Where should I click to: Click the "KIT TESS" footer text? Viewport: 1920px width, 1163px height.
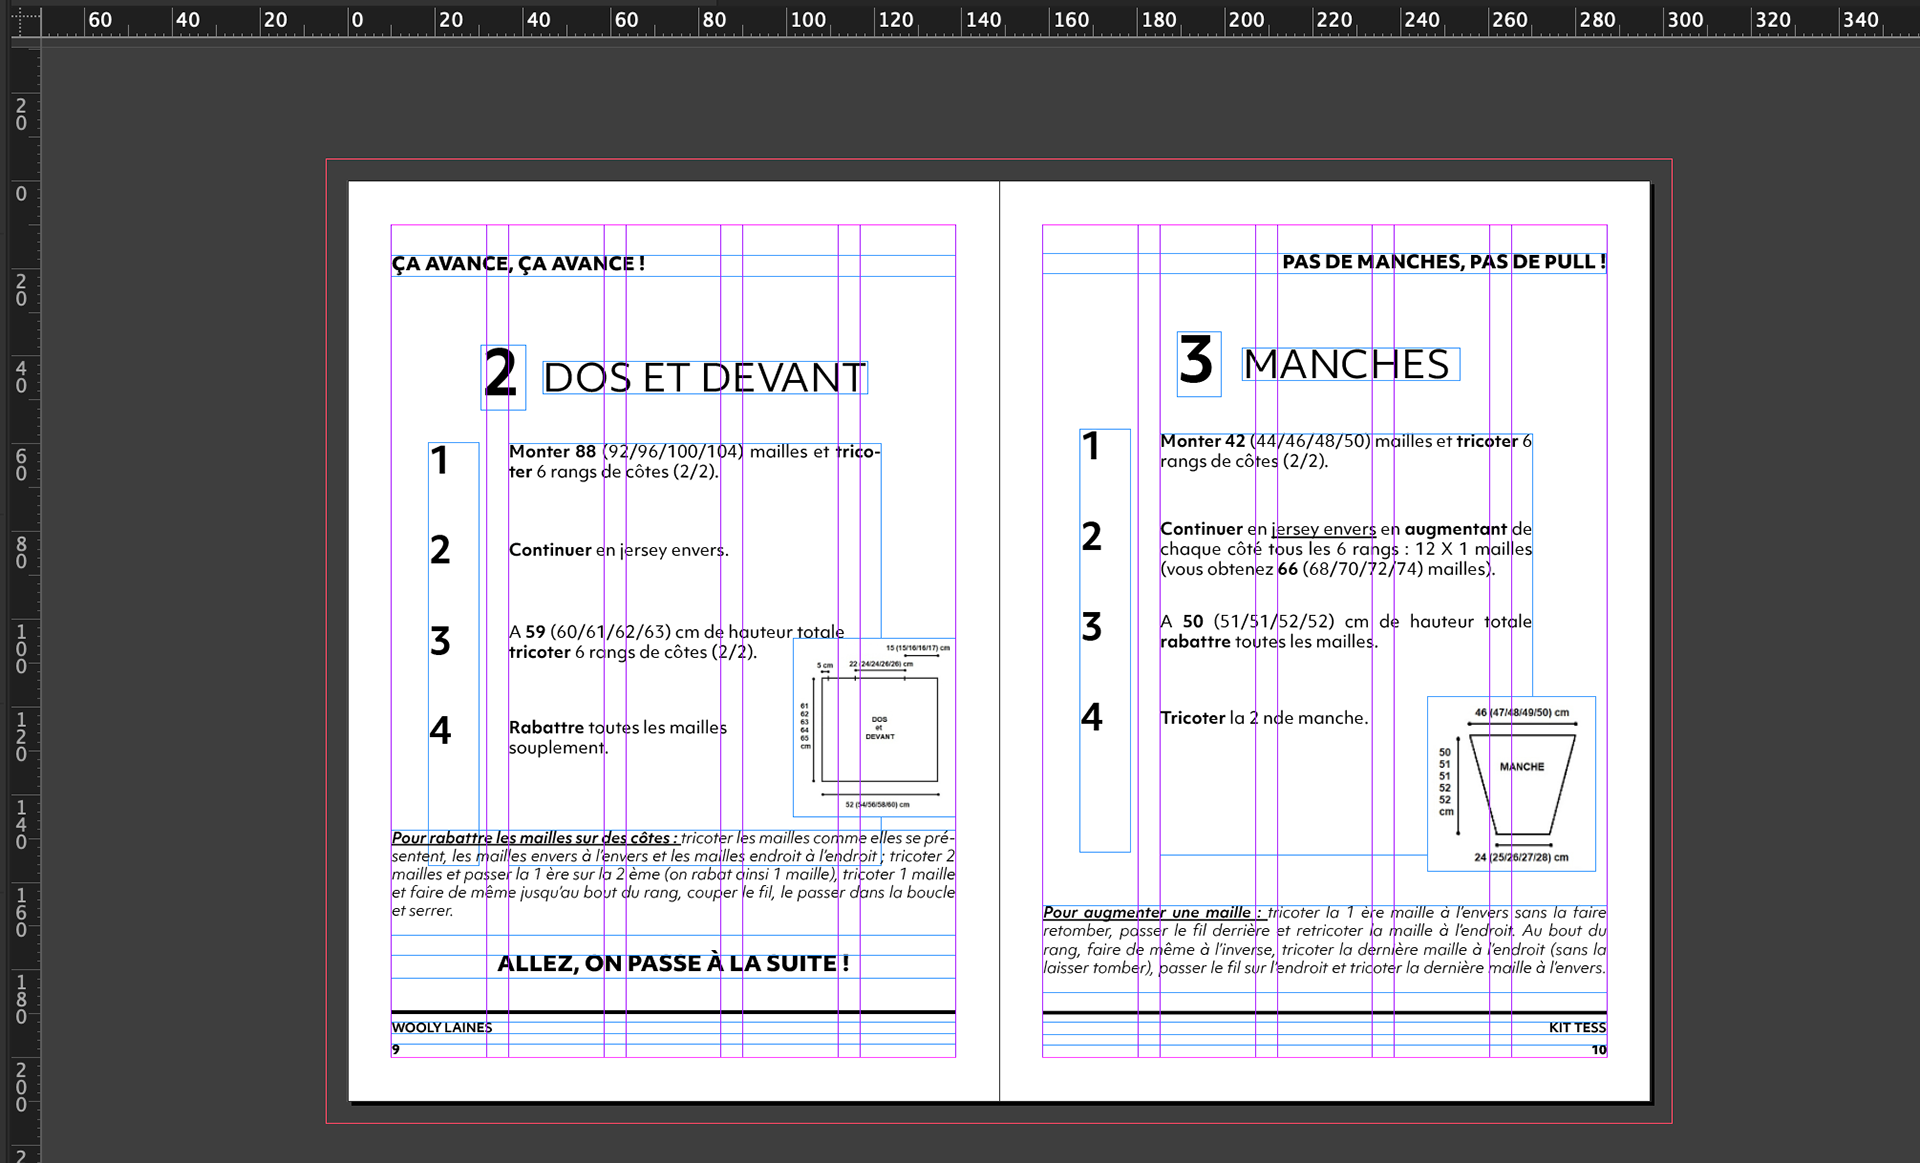pos(1577,1027)
